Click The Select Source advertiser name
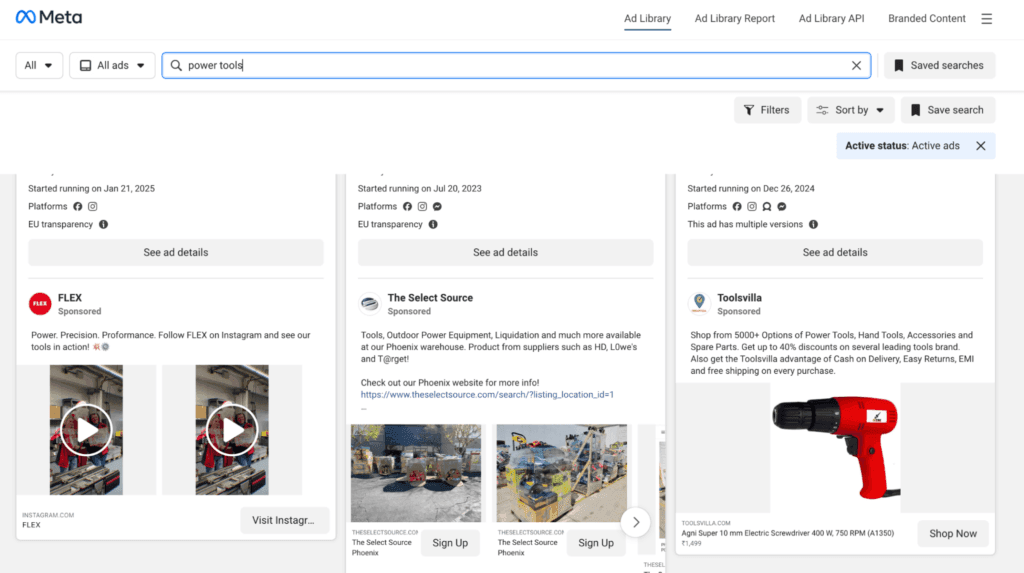This screenshot has height=573, width=1024. pyautogui.click(x=430, y=298)
